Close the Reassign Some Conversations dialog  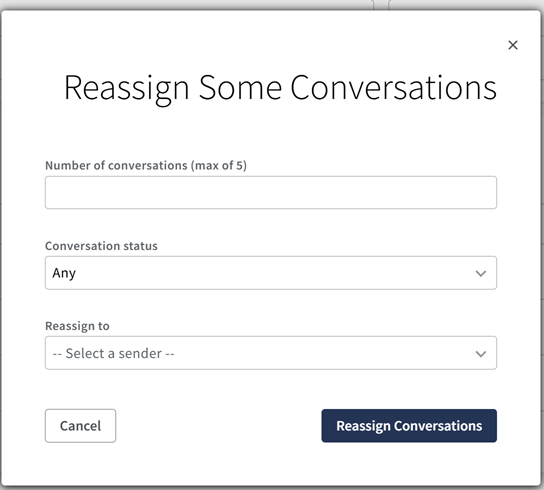click(x=513, y=45)
